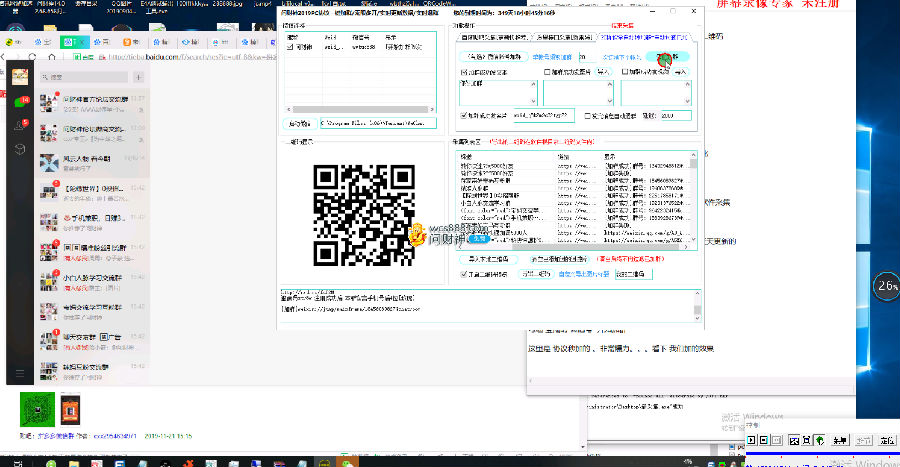Click export button beside QR checkbox
The image size is (900, 467).
click(536, 274)
